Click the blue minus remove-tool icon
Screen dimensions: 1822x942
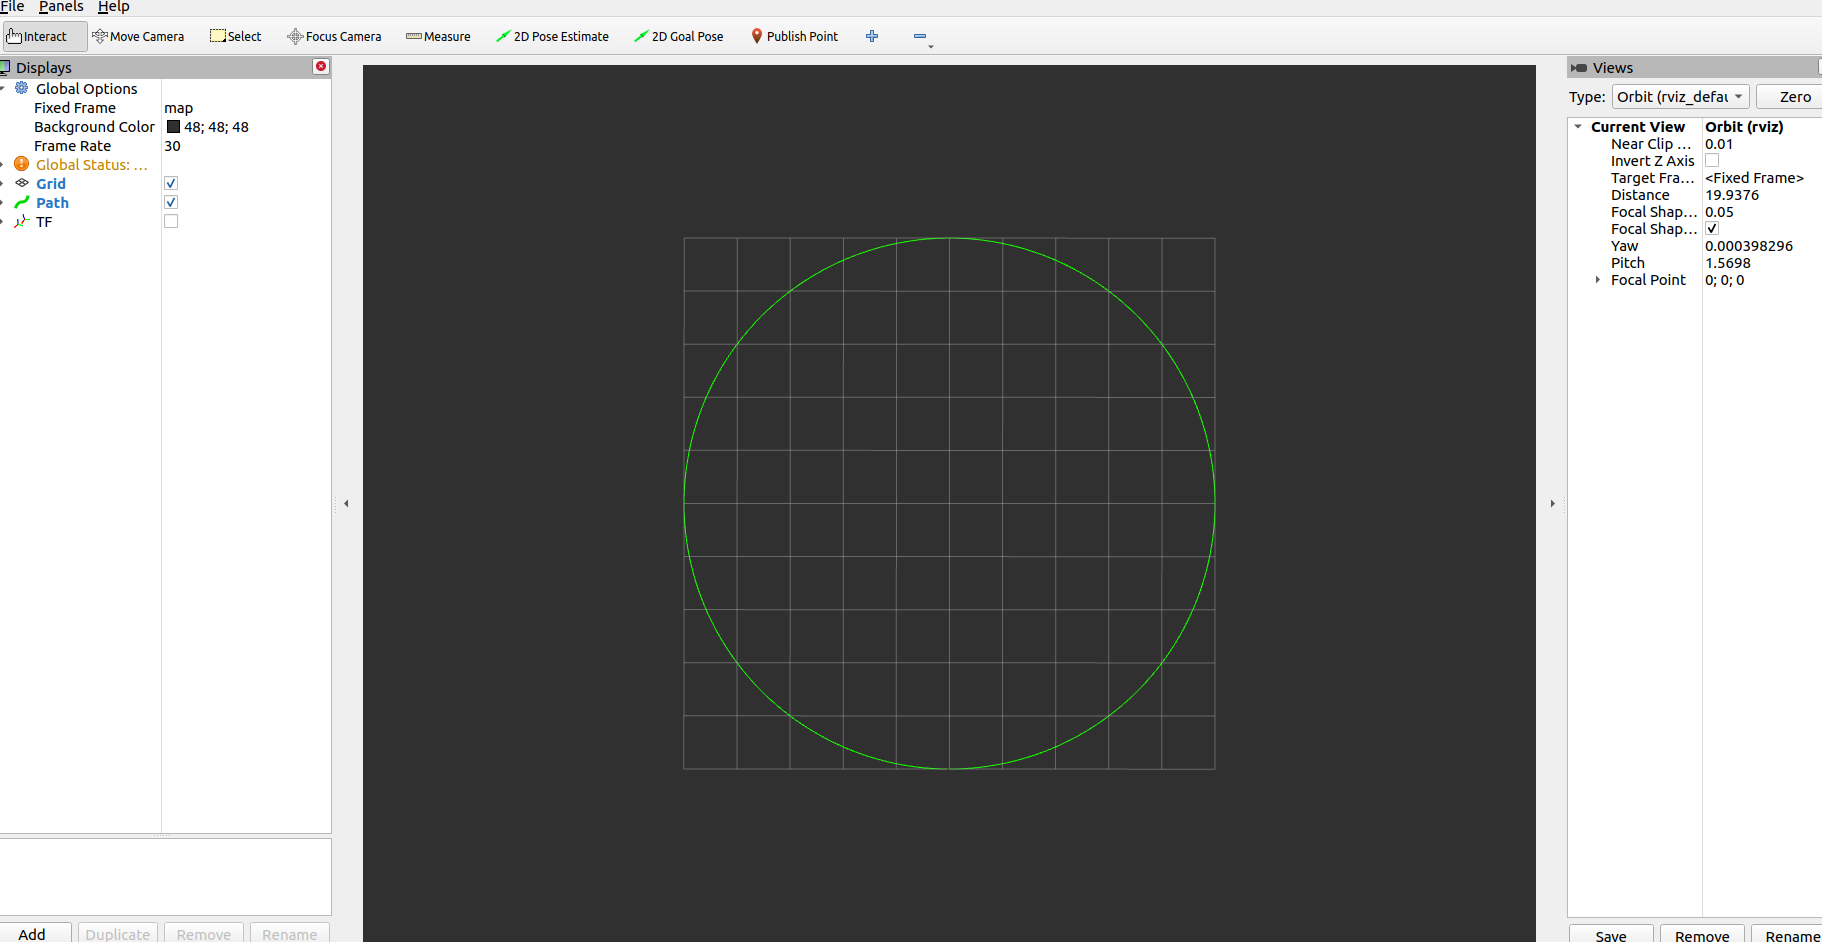919,36
